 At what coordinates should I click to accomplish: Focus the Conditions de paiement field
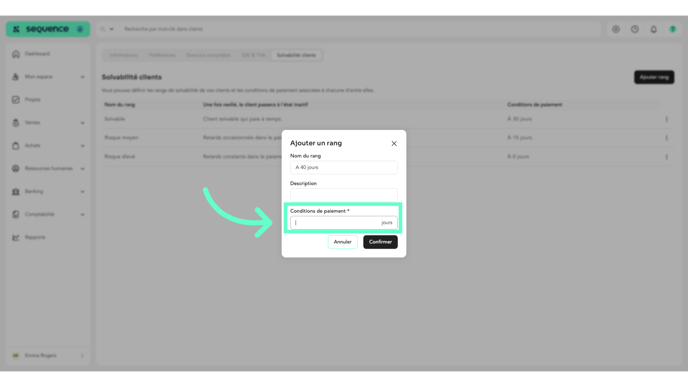pos(344,222)
